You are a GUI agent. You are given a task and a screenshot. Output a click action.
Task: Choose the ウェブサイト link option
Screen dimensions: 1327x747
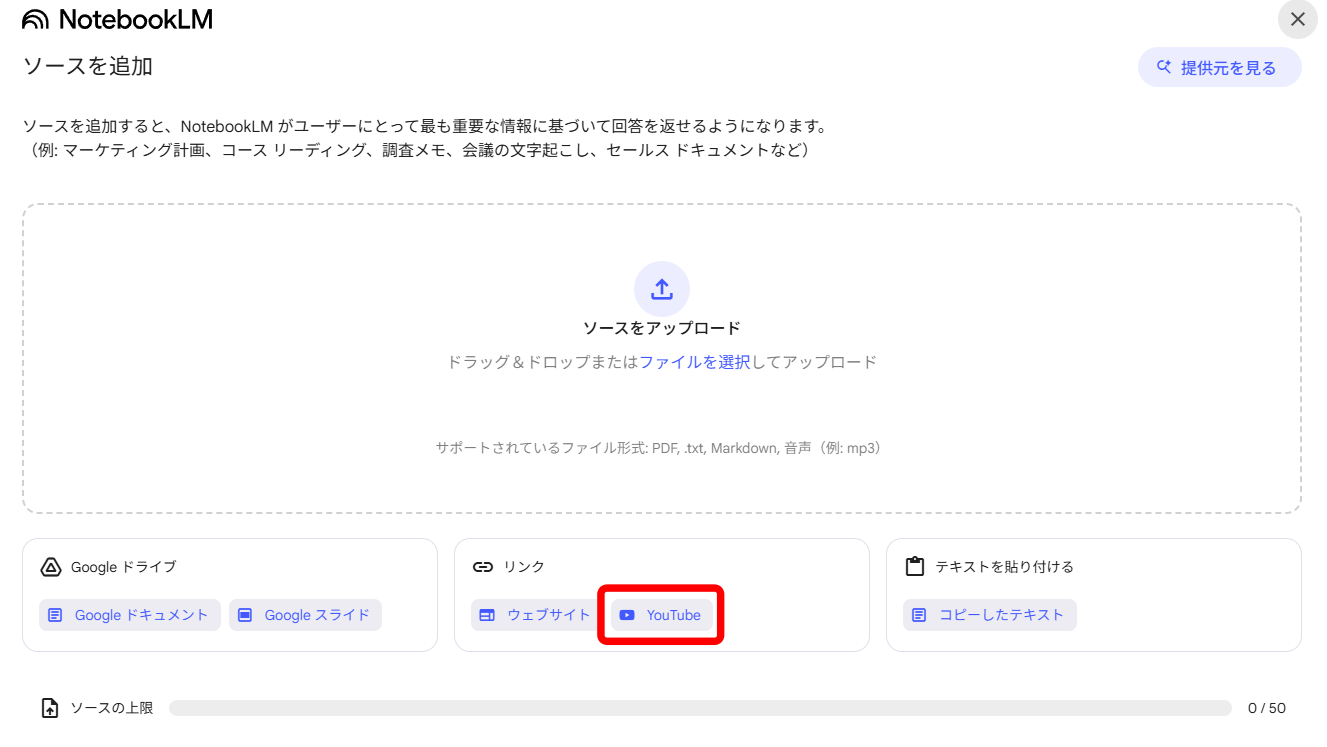pyautogui.click(x=537, y=615)
